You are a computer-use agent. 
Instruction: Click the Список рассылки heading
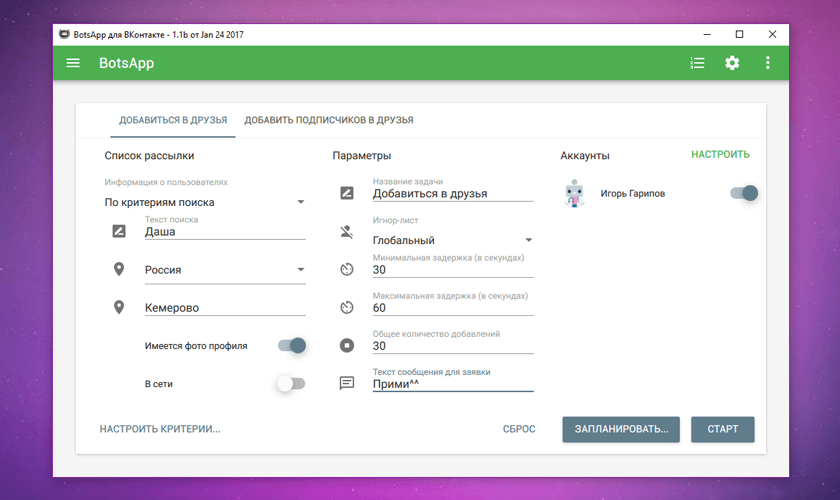click(149, 155)
